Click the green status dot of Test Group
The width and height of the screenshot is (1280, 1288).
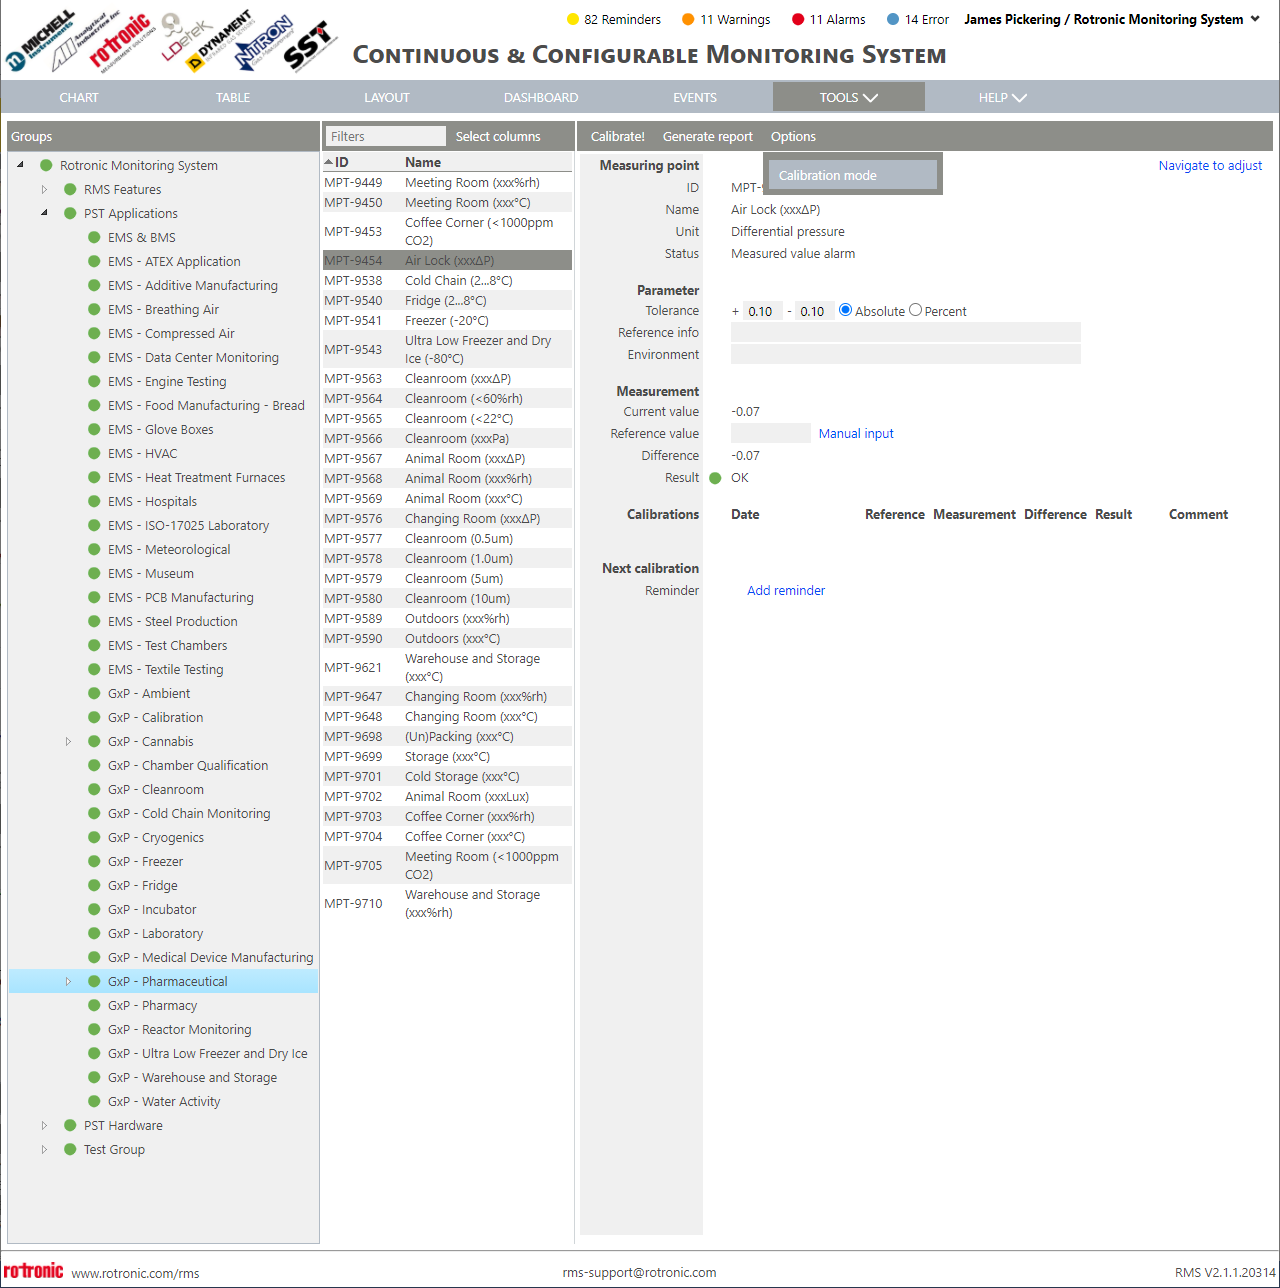(70, 1149)
